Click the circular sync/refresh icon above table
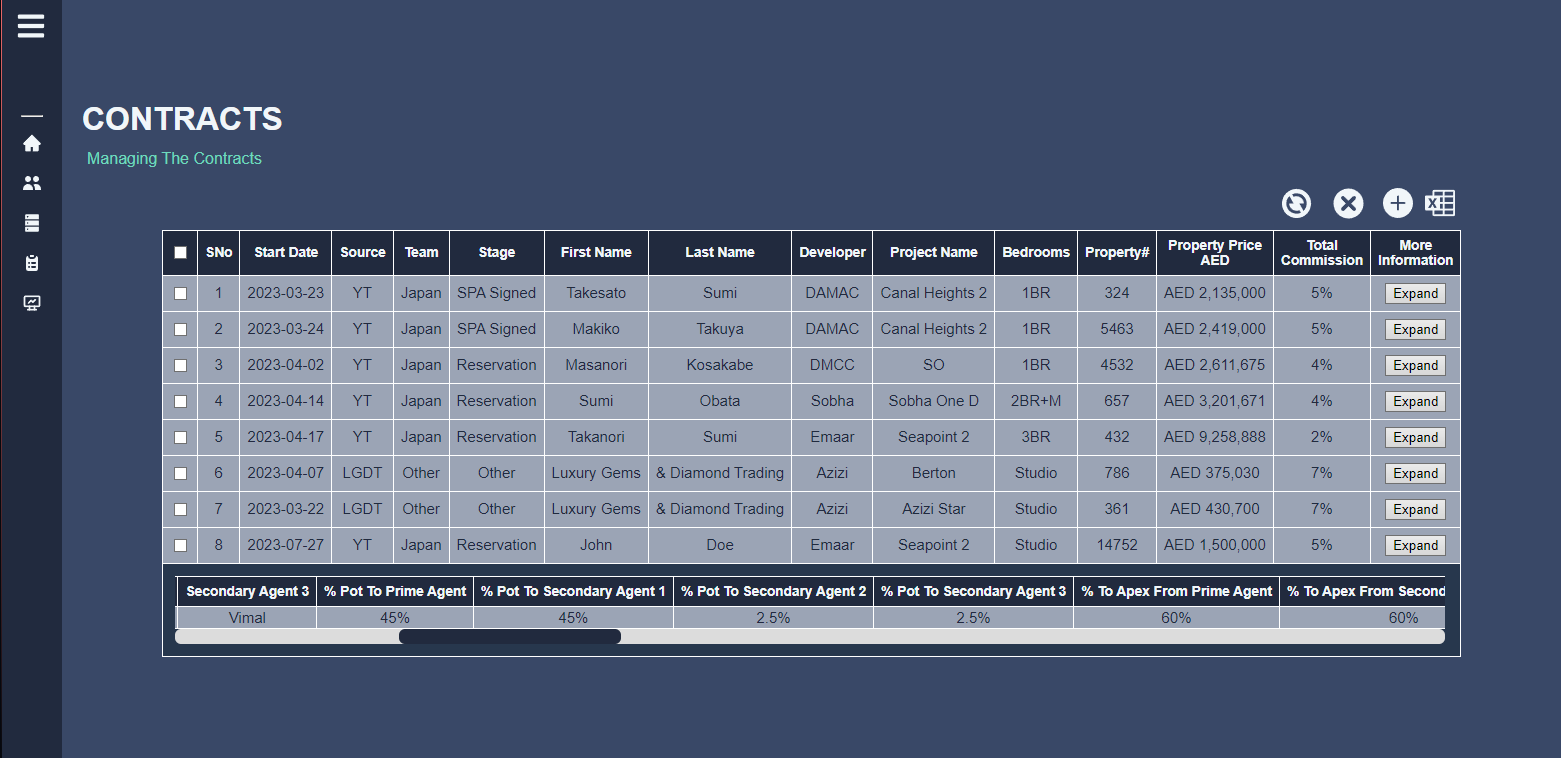 (1296, 204)
